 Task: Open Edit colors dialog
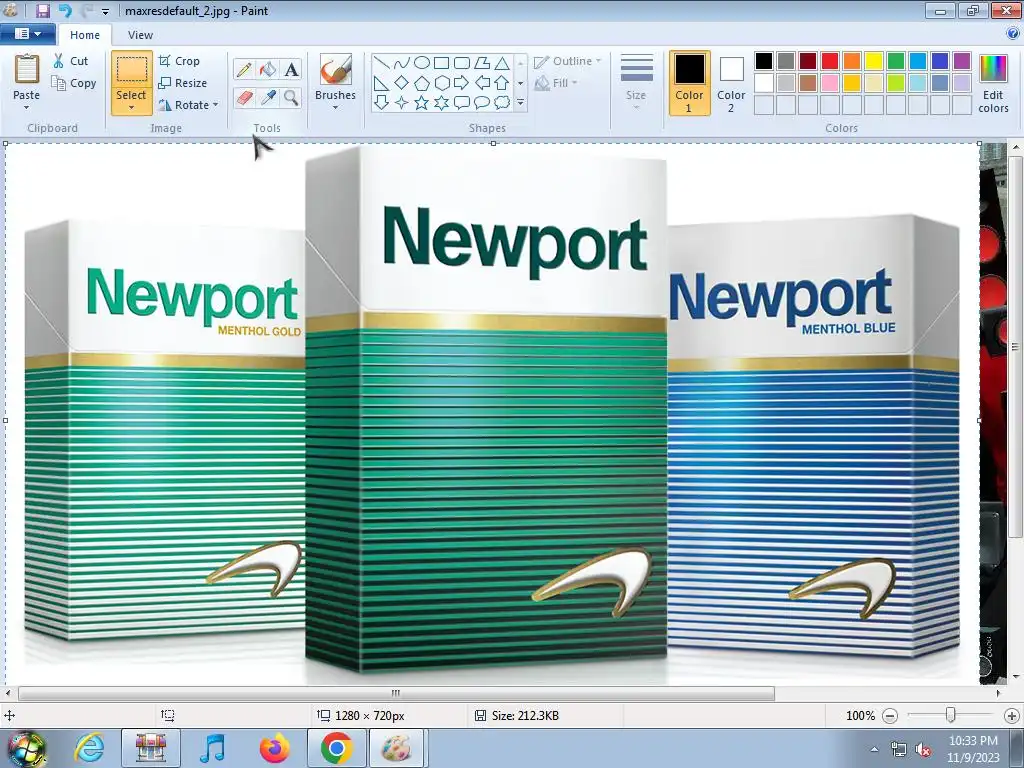(x=993, y=83)
